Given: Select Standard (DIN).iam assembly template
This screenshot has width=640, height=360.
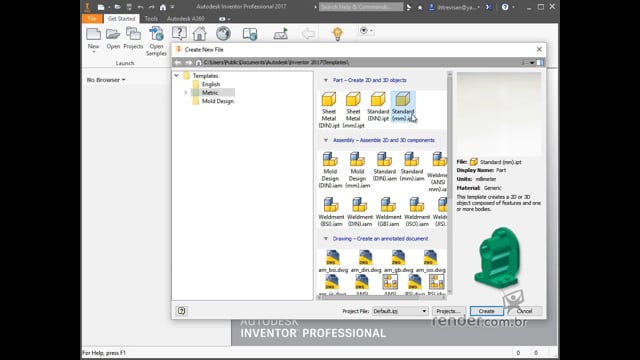Looking at the screenshot, I should tap(384, 167).
